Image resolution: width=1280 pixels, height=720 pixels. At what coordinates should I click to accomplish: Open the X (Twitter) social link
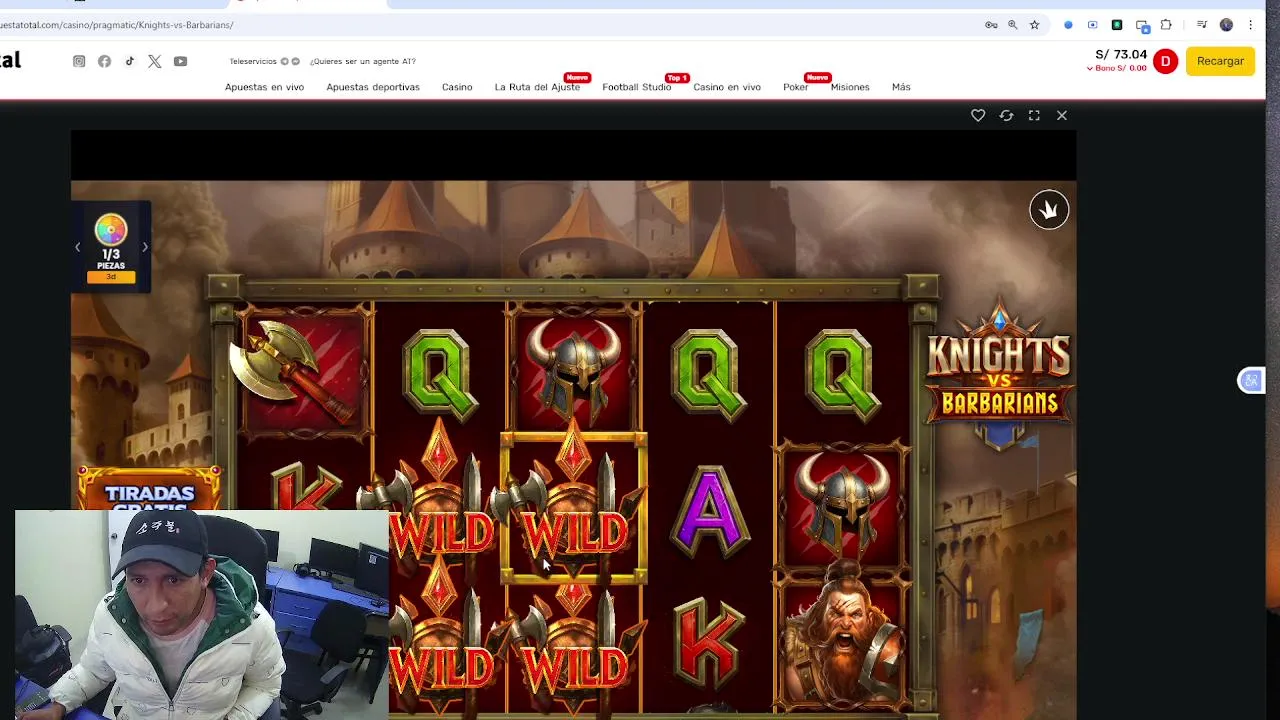(155, 61)
